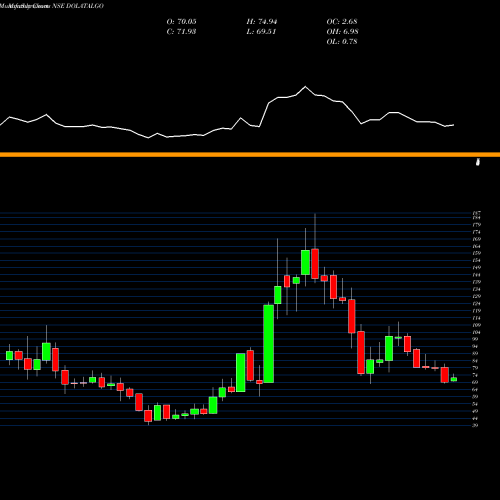Screen dimensions: 500x500
Task: Click the 129 price axis label
Action: pyautogui.click(x=477, y=296)
